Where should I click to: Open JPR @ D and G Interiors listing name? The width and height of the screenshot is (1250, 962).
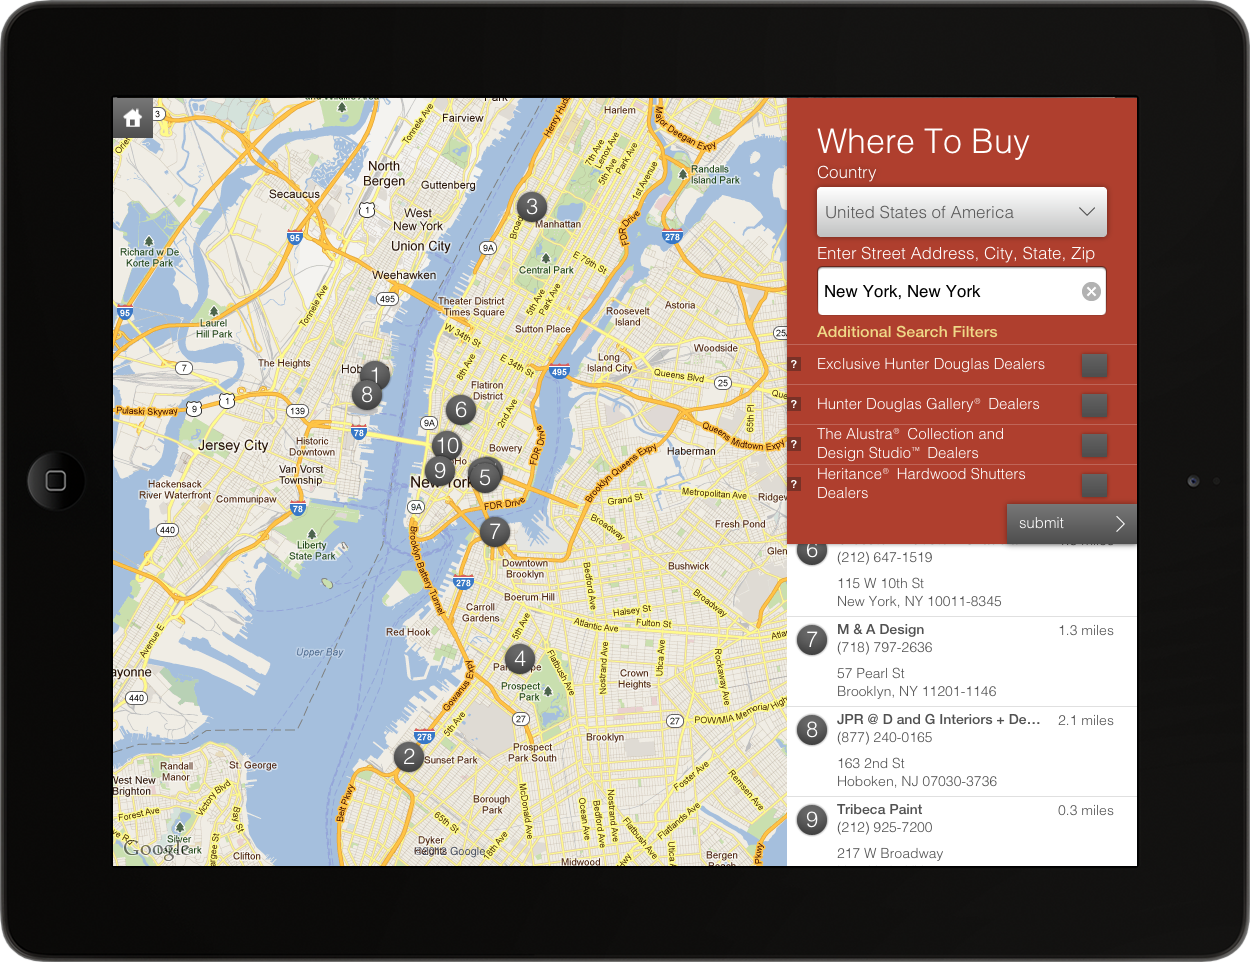coord(939,719)
